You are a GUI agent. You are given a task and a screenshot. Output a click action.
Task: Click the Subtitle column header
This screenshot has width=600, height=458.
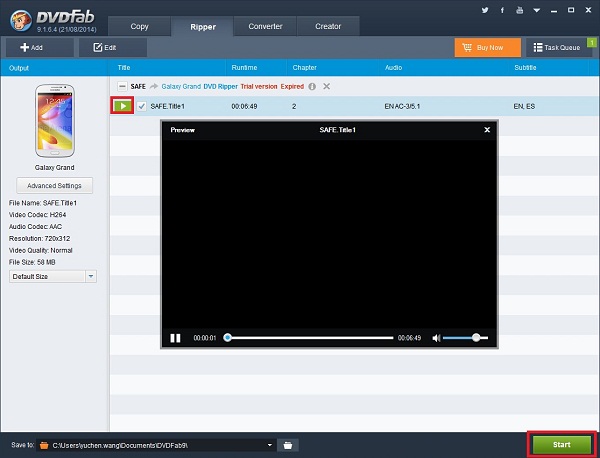click(525, 68)
